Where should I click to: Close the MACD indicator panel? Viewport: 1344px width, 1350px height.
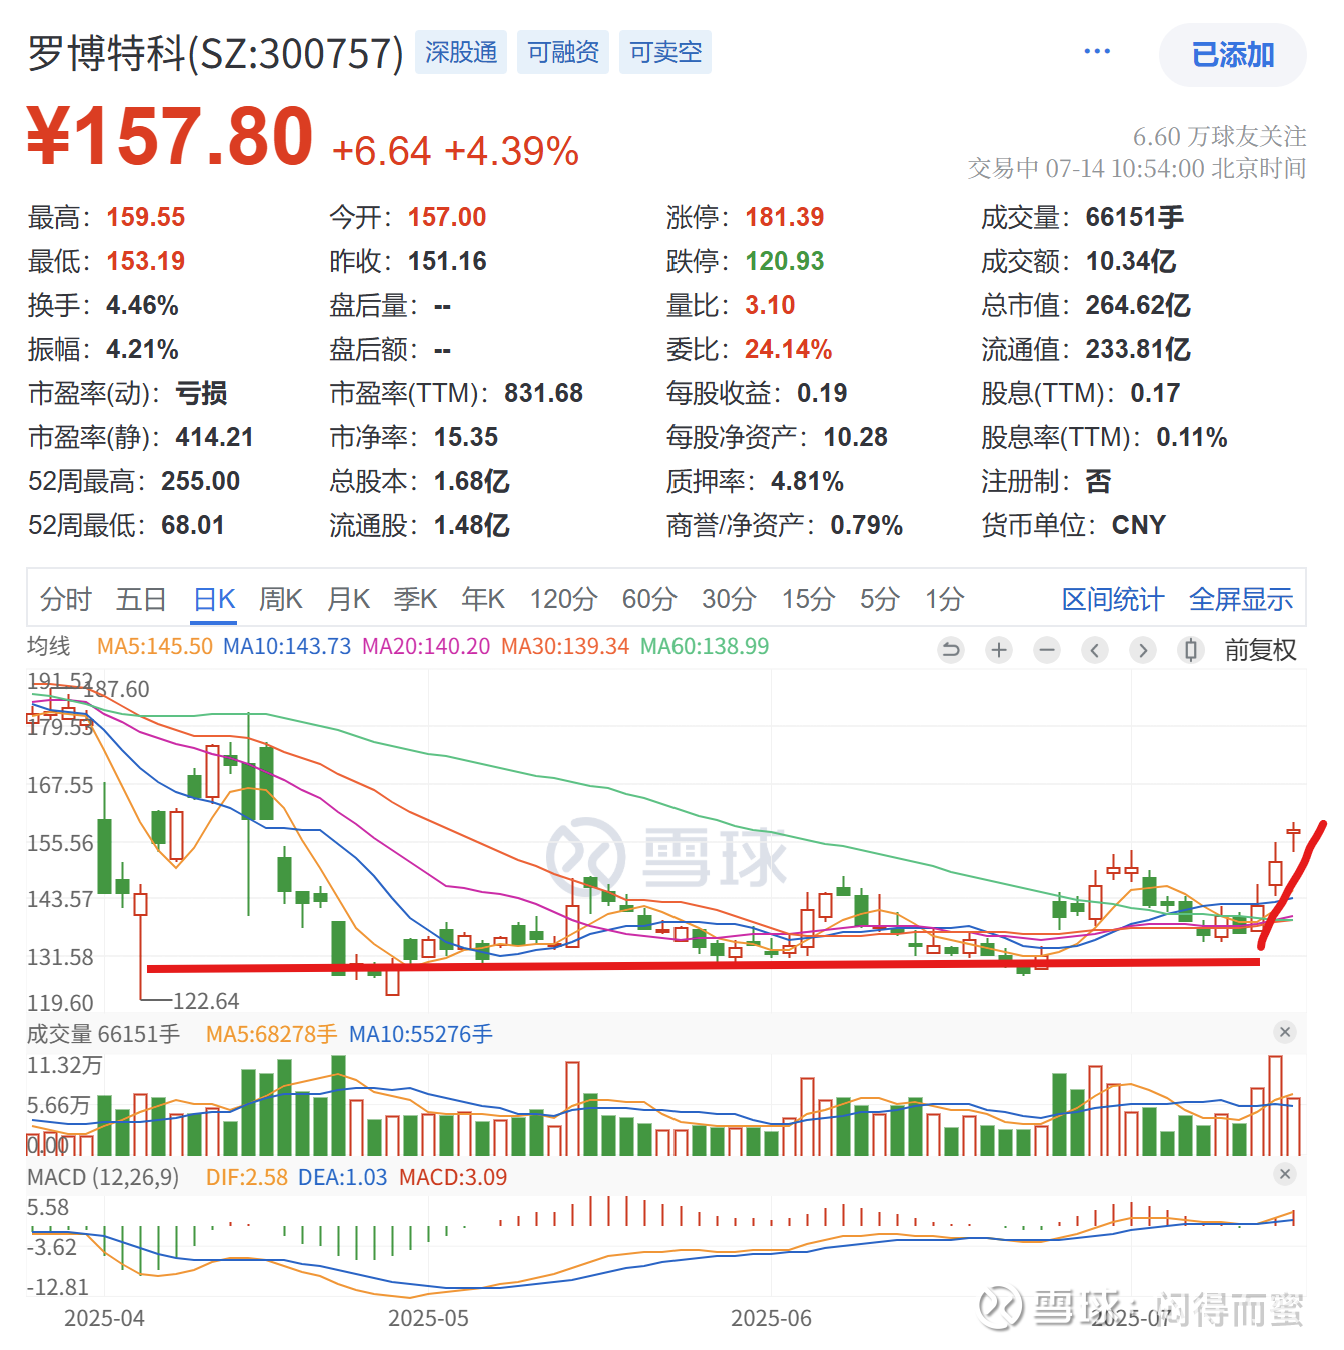tap(1285, 1174)
